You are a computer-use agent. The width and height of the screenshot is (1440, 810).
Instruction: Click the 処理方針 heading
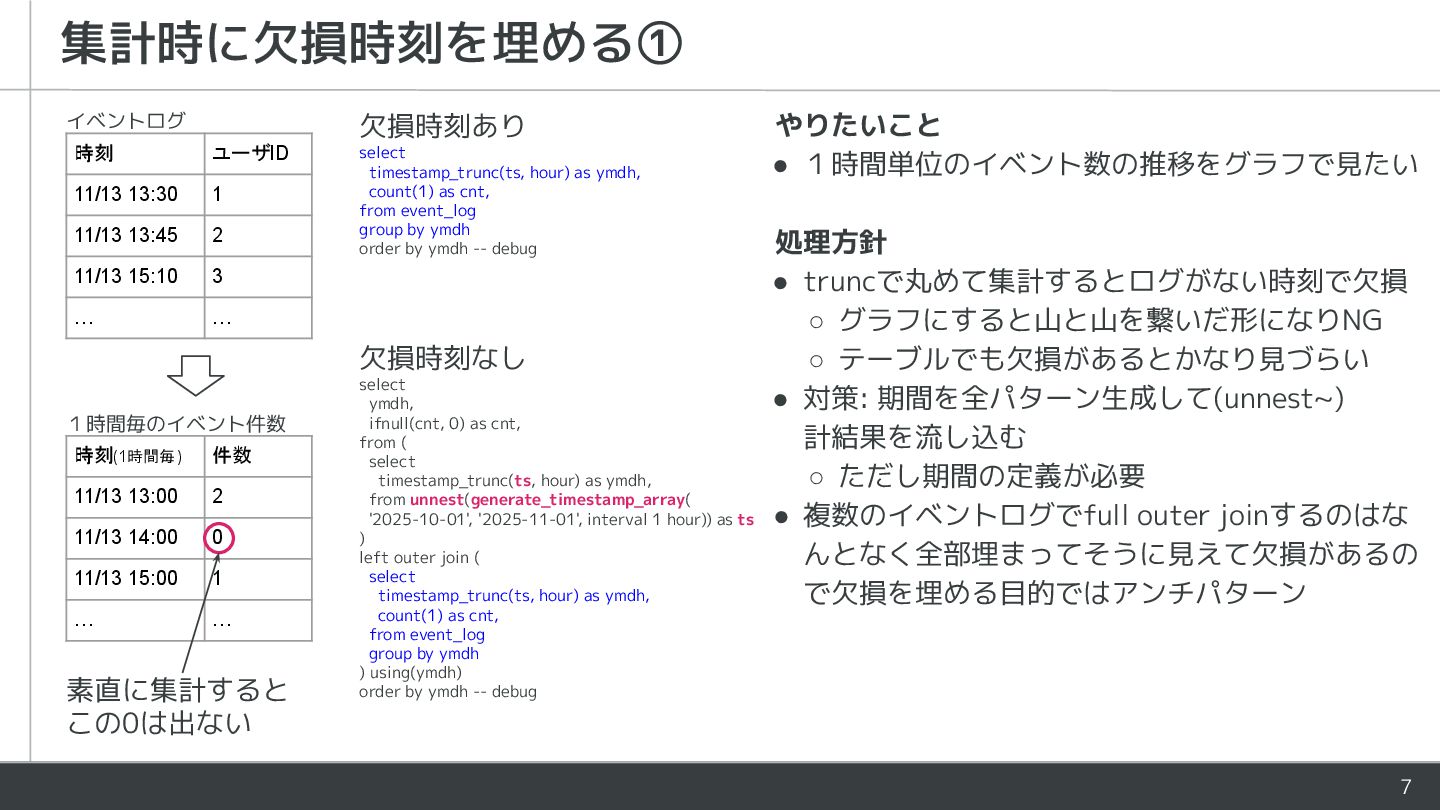click(x=831, y=242)
